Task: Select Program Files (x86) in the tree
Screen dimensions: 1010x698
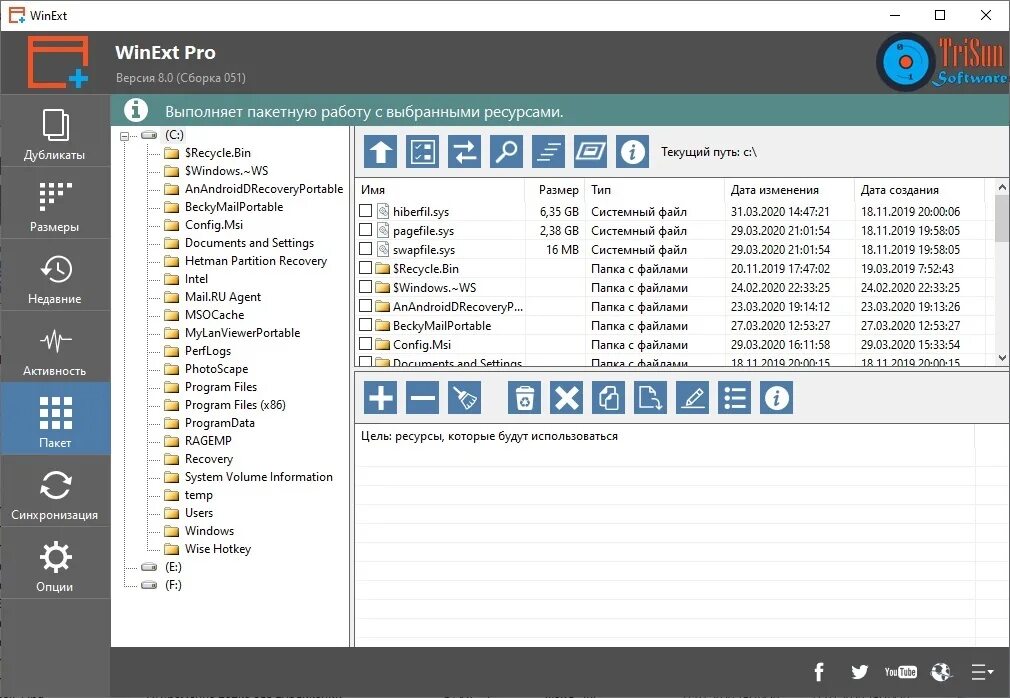Action: 235,405
